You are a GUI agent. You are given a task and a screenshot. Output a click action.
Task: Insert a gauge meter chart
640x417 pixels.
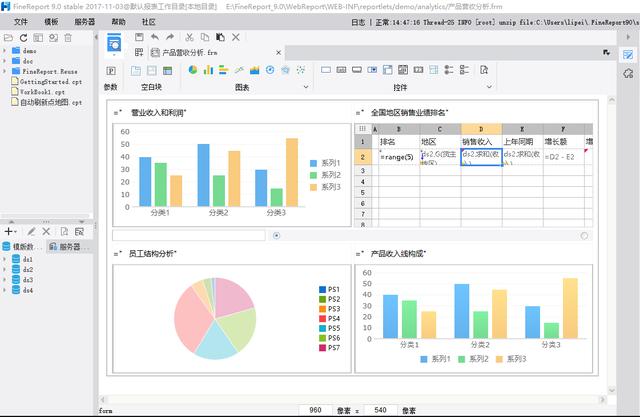[270, 70]
